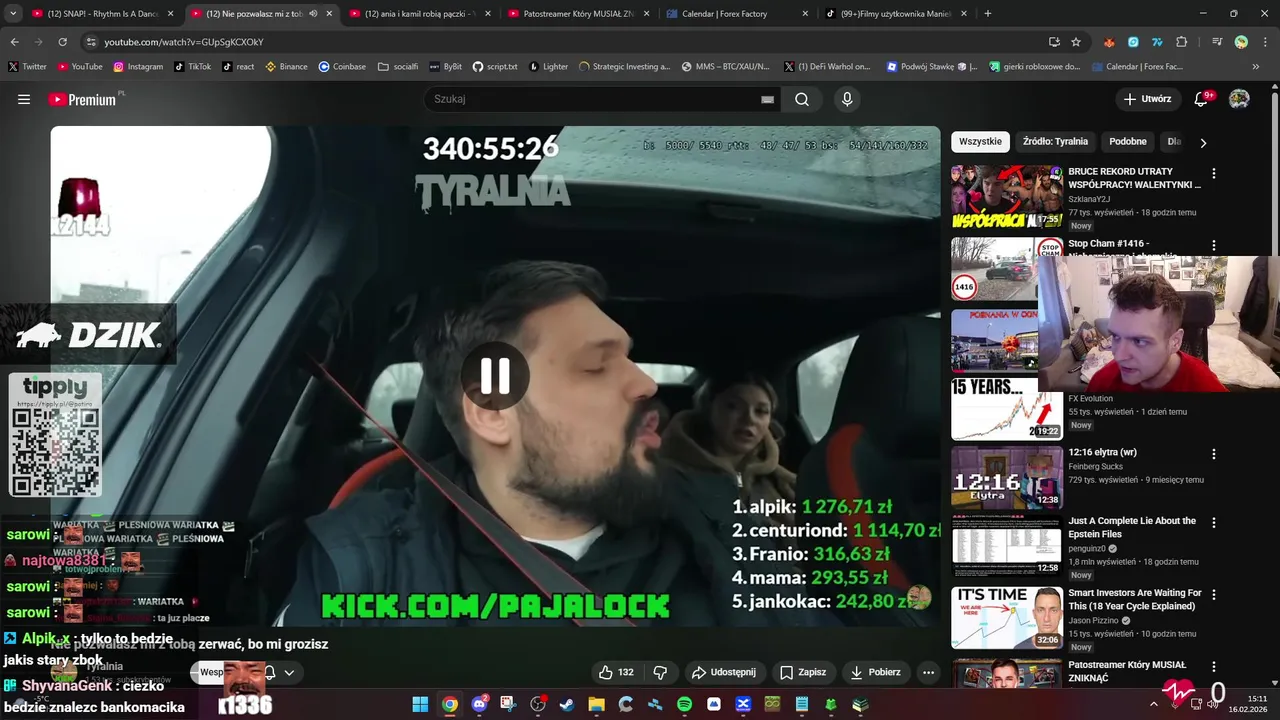Open options for Epstein Files video

pyautogui.click(x=1213, y=523)
